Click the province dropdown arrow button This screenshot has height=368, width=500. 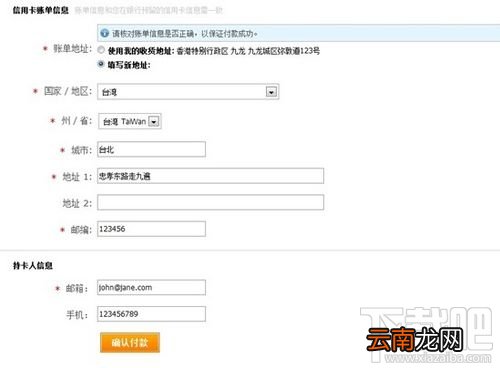click(x=153, y=122)
